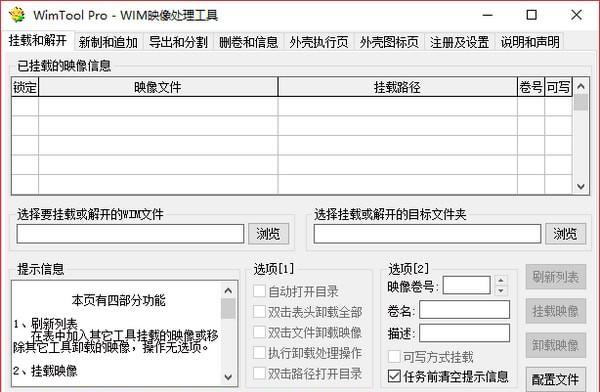The width and height of the screenshot is (600, 392).
Task: Click the mounted image list scrollbar thumb
Action: (x=580, y=102)
